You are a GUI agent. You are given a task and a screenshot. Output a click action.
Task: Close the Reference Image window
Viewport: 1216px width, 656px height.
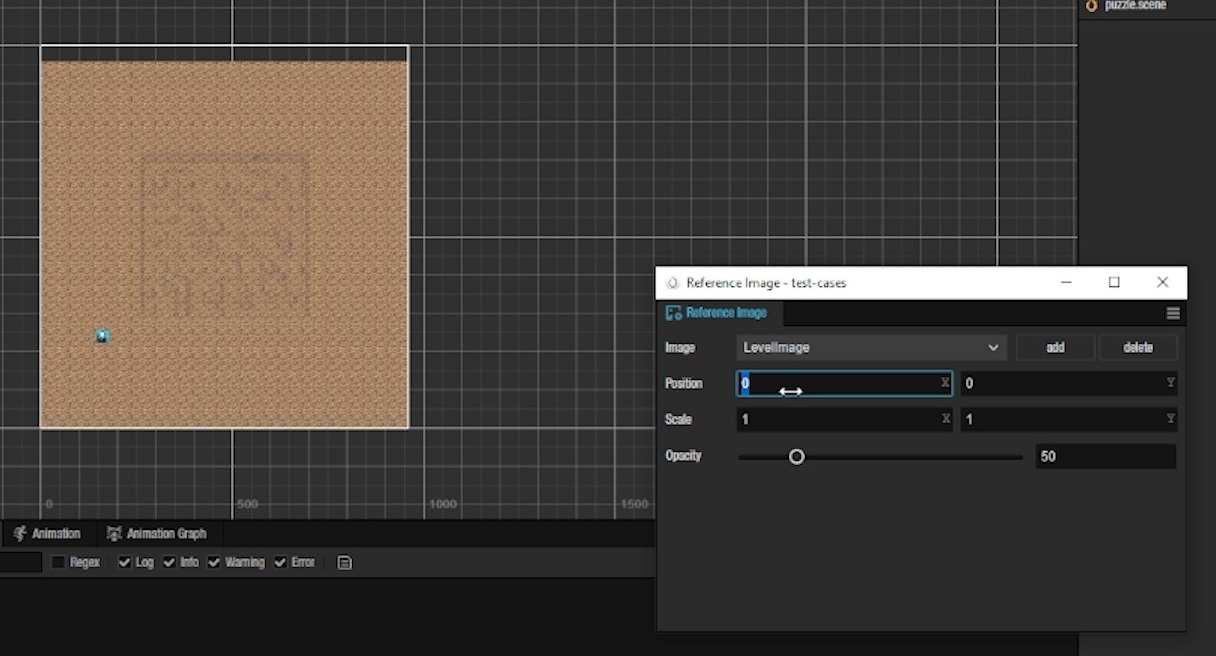(1162, 283)
